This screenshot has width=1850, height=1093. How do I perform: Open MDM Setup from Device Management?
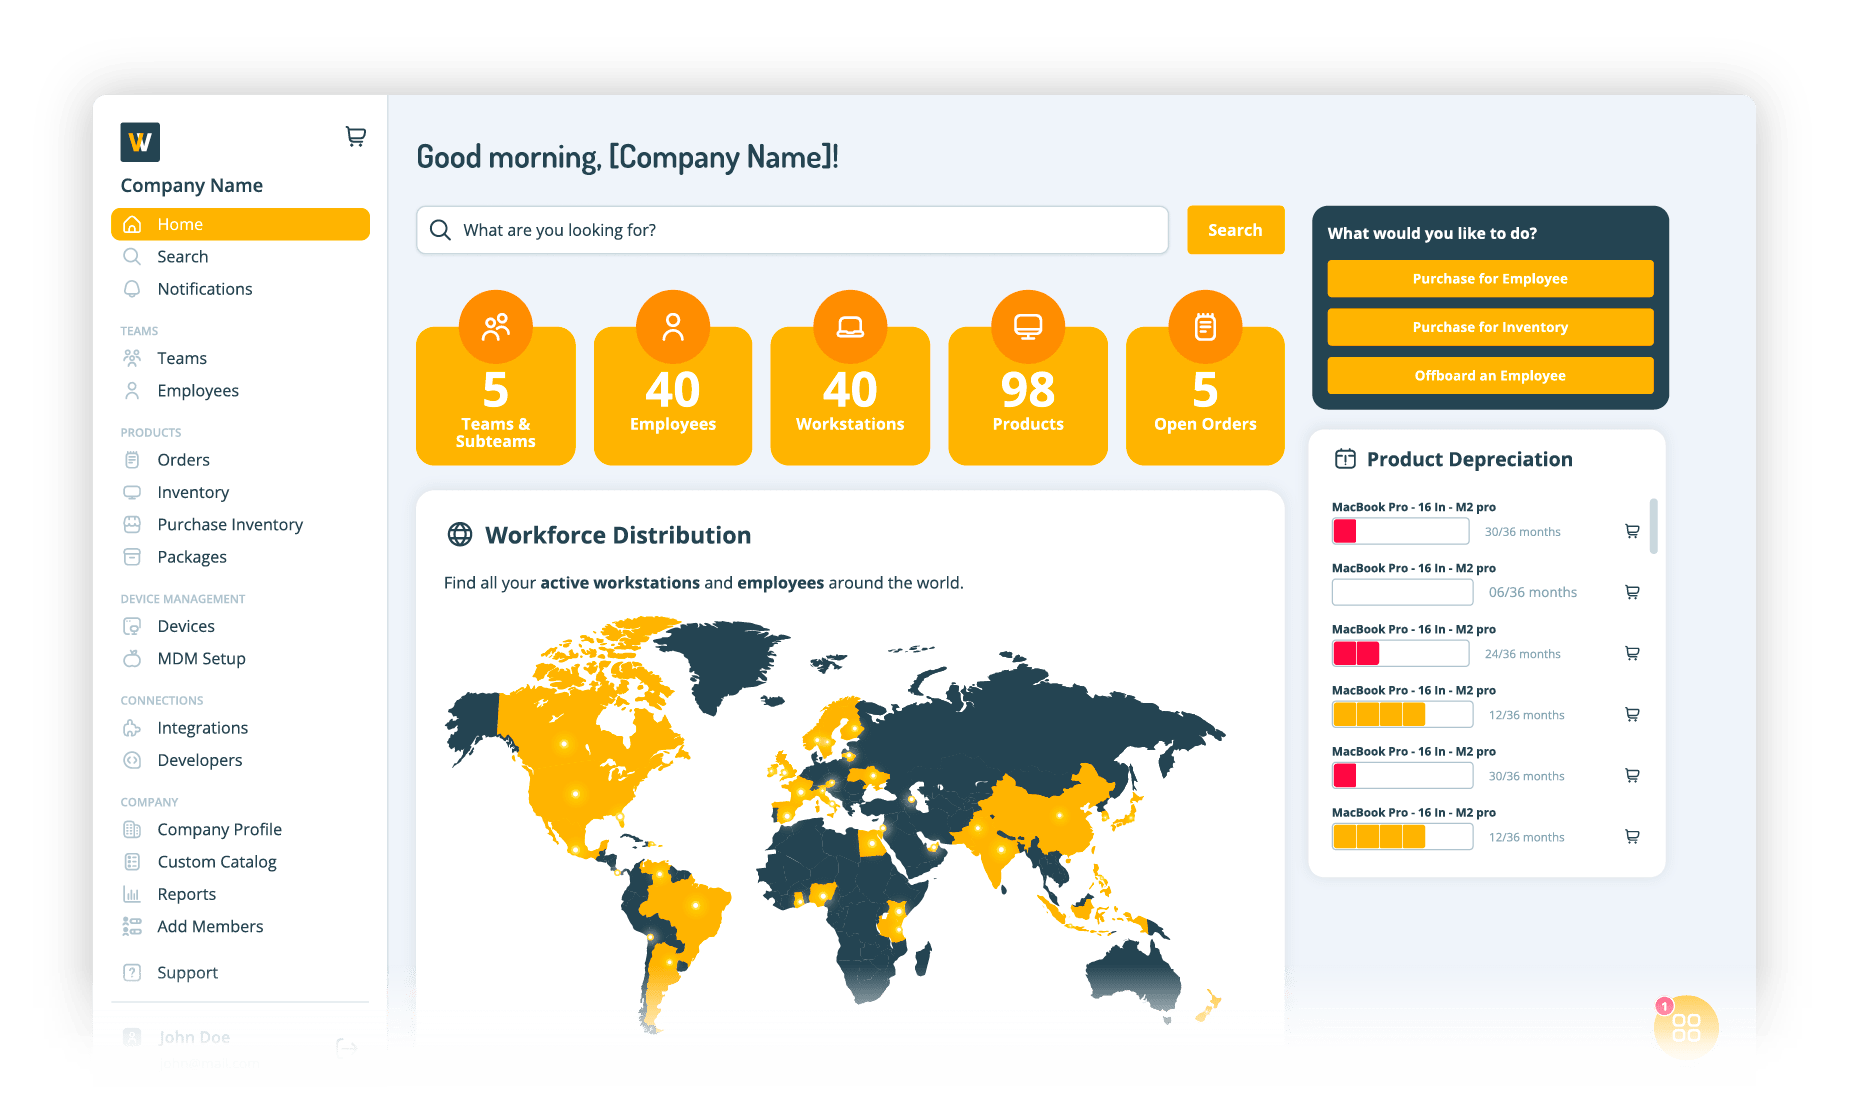click(201, 659)
